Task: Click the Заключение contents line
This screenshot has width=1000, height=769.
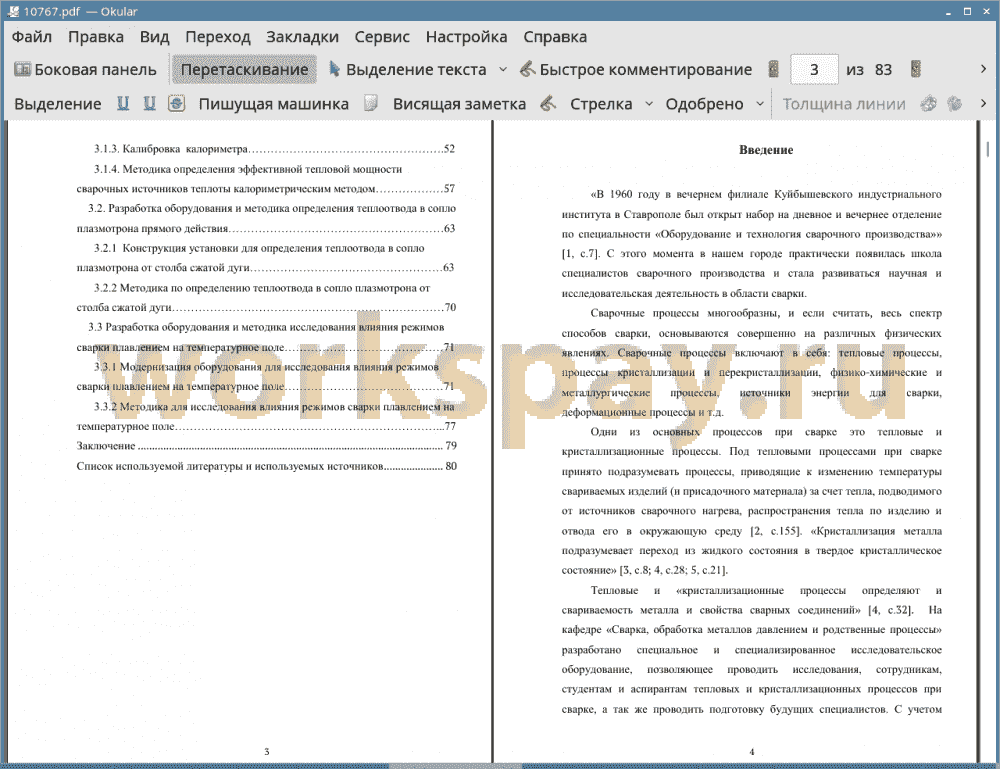Action: pos(267,446)
